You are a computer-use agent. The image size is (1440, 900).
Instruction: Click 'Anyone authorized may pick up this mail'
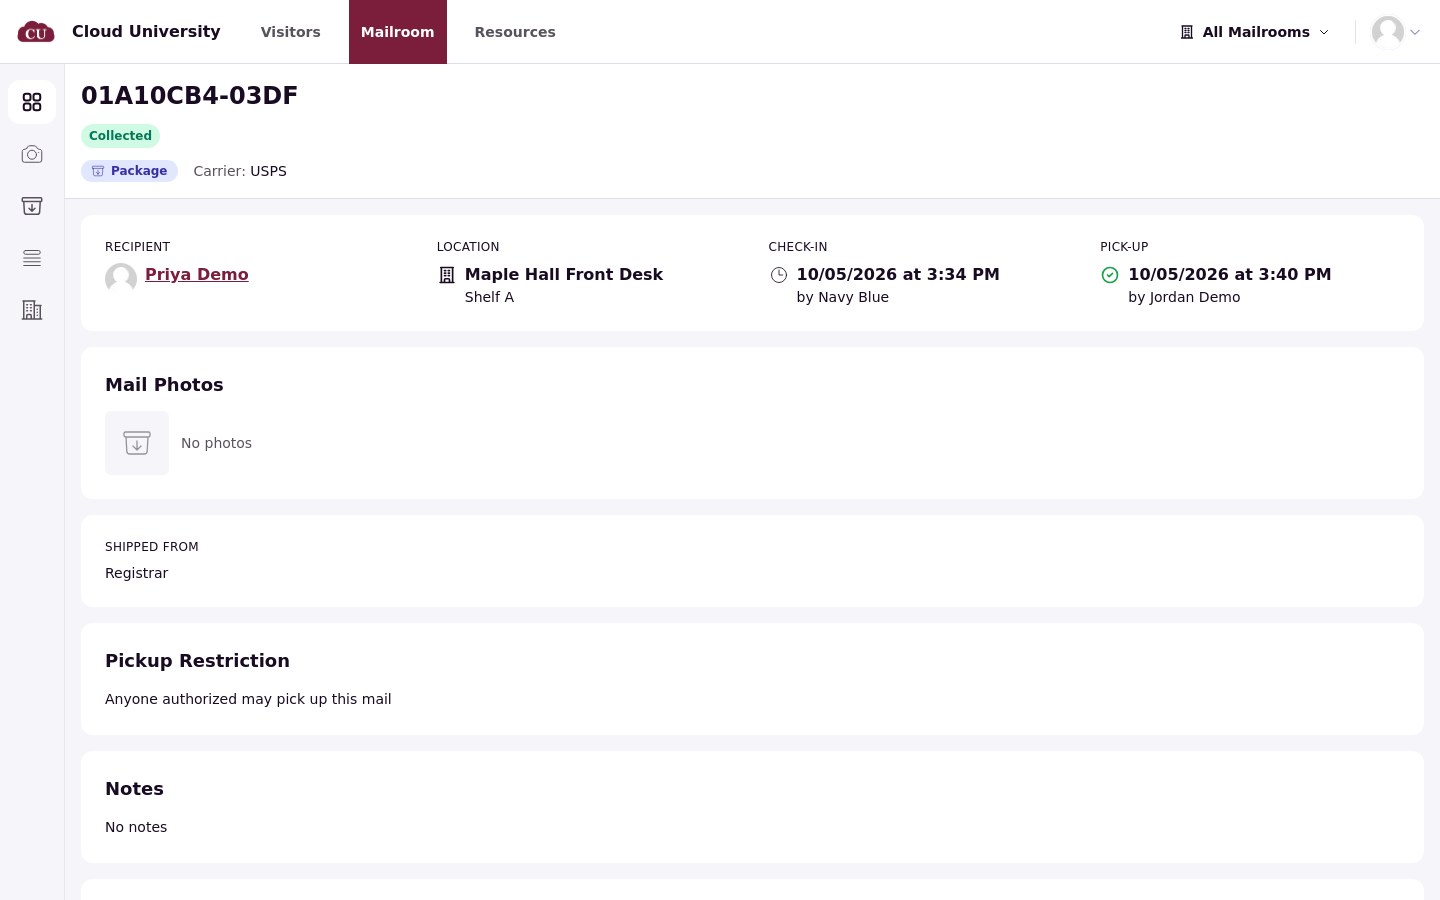(x=248, y=699)
